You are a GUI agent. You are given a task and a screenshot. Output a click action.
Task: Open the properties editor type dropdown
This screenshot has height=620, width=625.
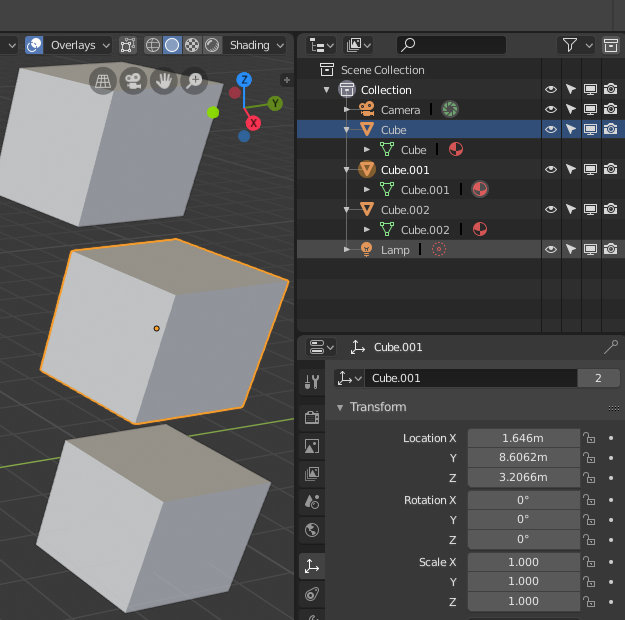tap(321, 347)
